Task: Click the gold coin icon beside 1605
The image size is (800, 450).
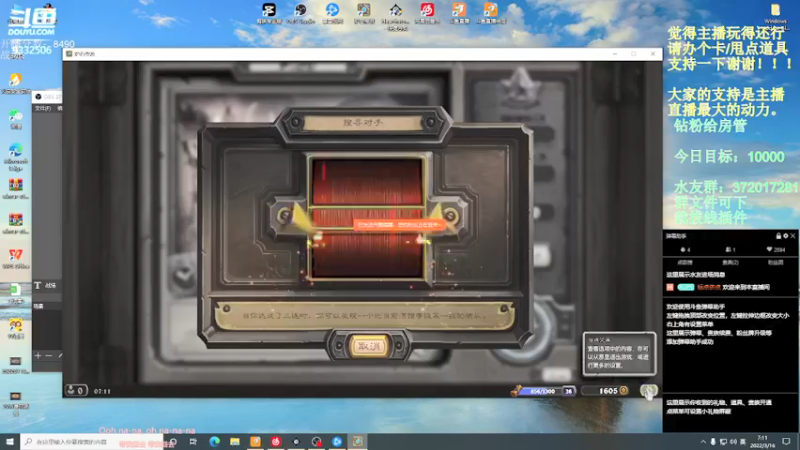Action: (x=623, y=391)
